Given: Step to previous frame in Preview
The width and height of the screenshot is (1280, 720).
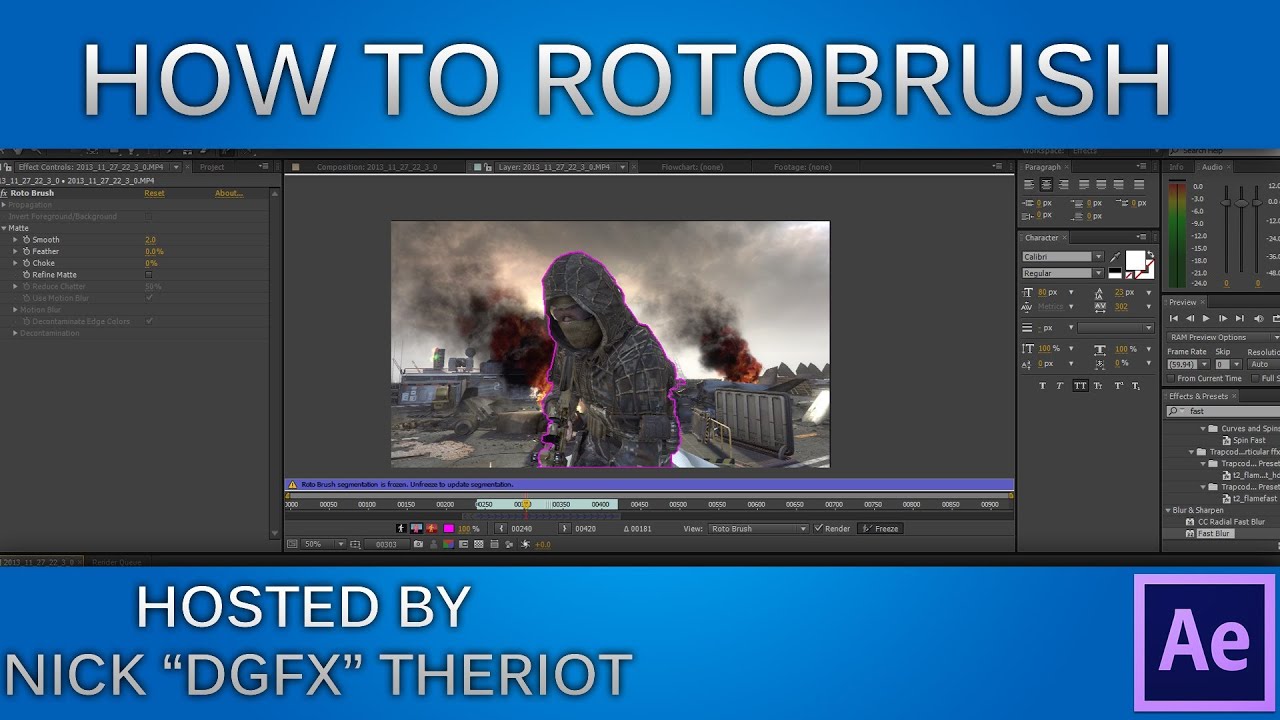Looking at the screenshot, I should coord(1190,318).
